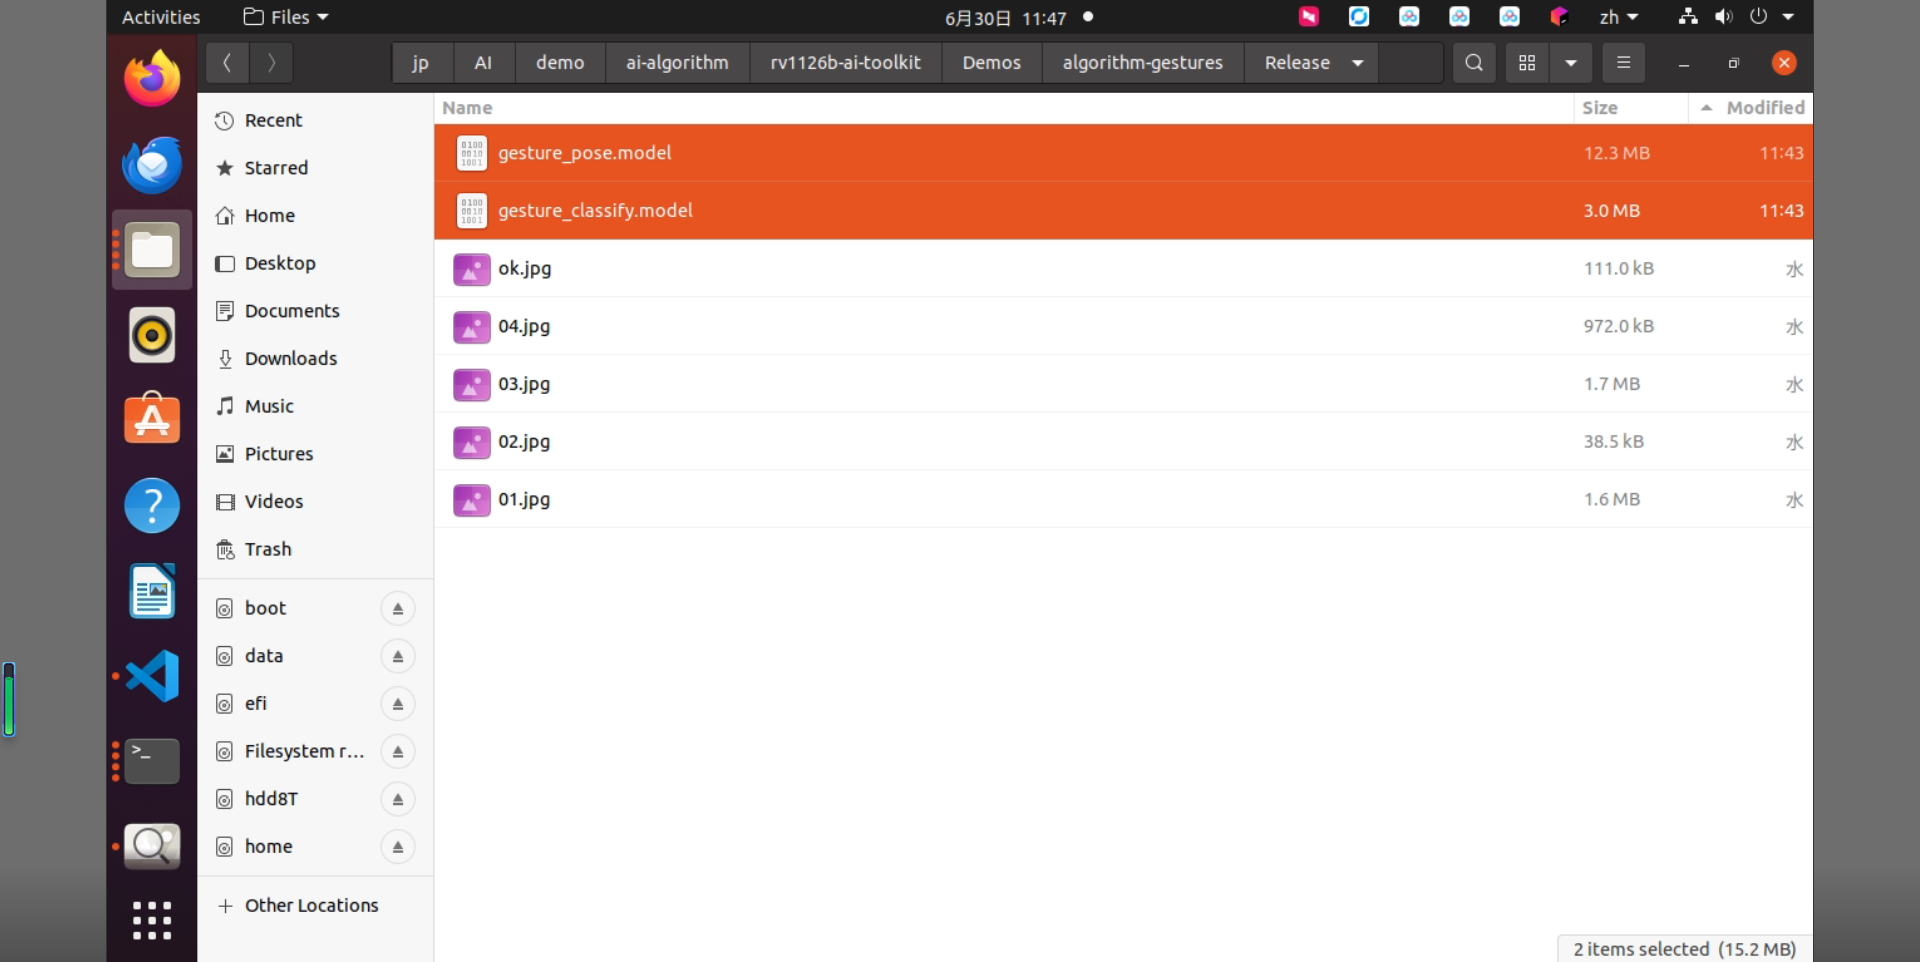
Task: Select ok.jpg file
Action: click(x=1123, y=269)
